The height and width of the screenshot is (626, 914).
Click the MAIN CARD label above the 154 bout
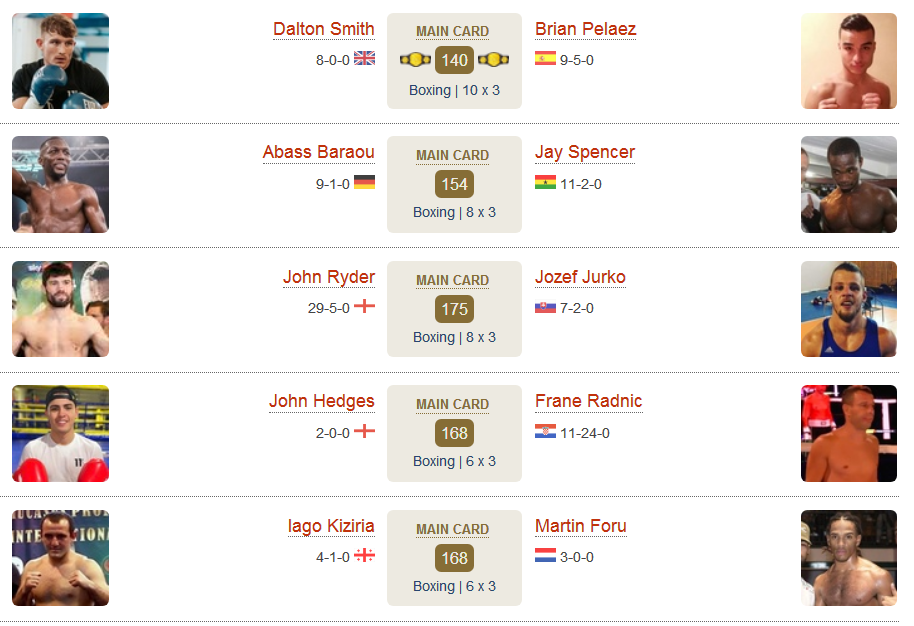[452, 156]
